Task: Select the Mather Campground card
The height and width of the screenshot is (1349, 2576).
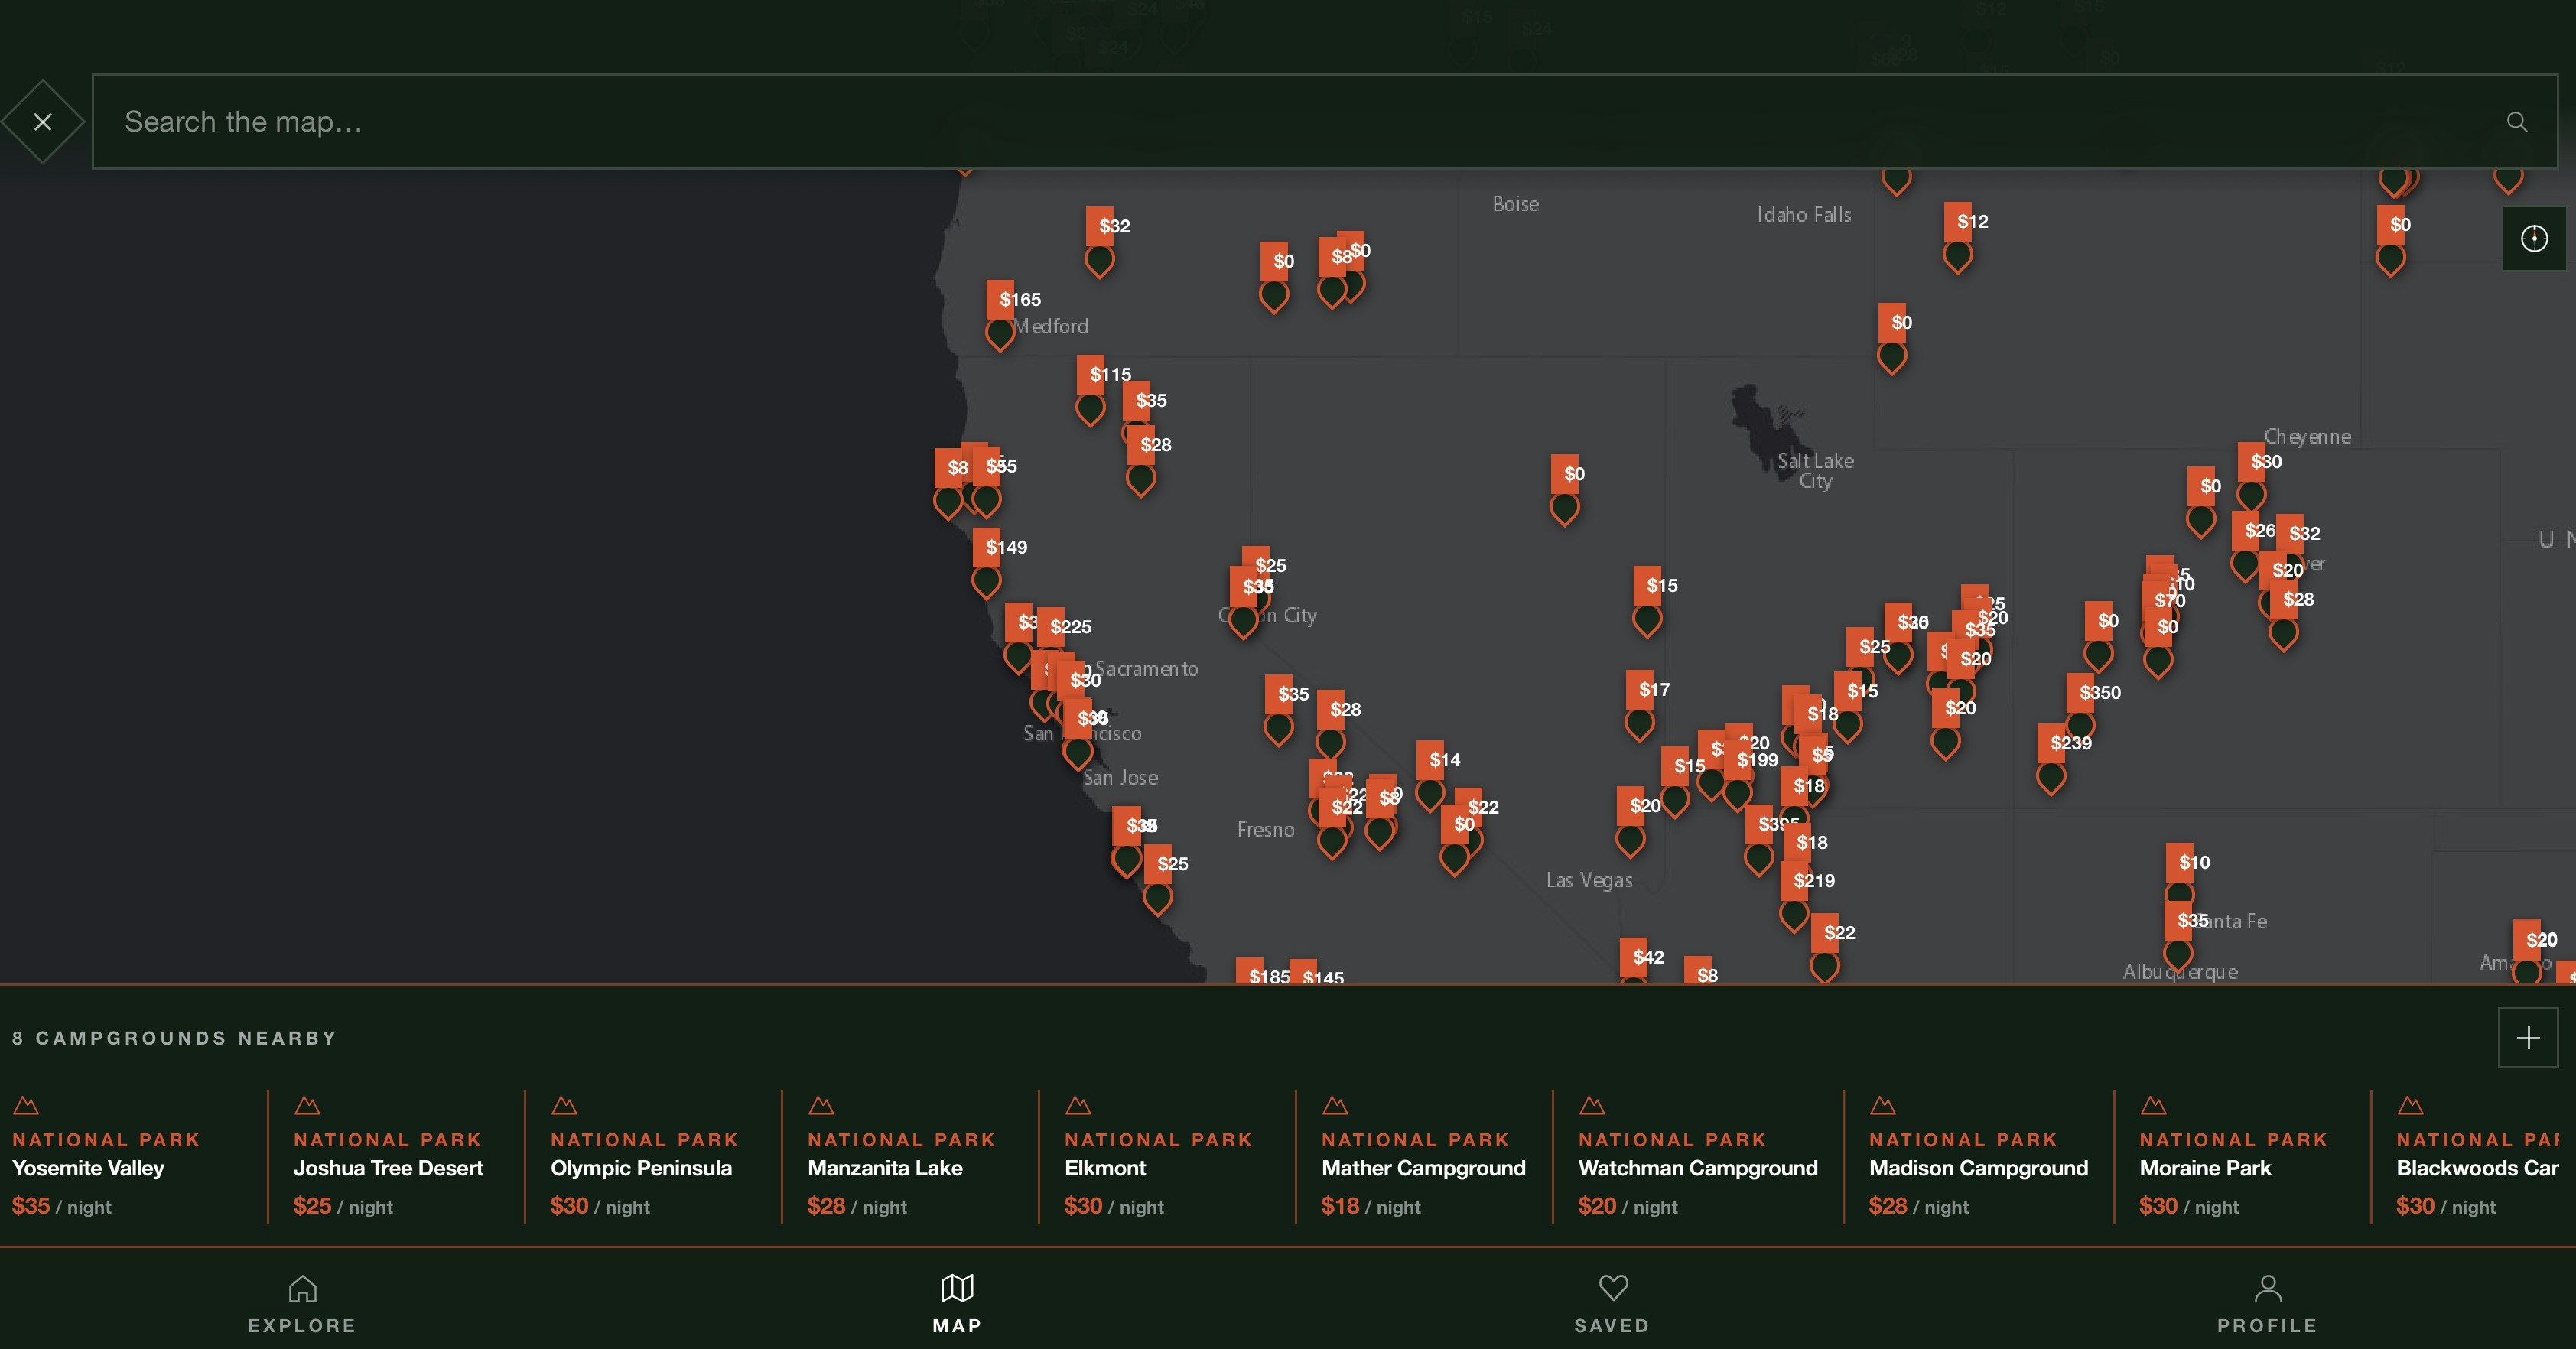Action: tap(1424, 1157)
